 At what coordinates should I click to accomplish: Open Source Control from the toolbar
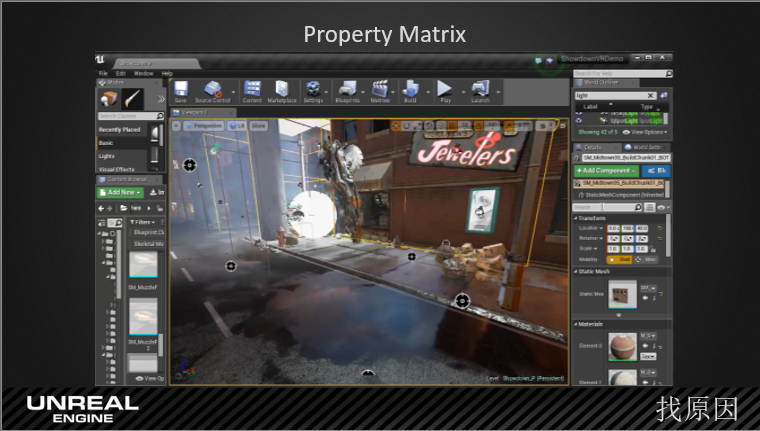click(x=212, y=91)
